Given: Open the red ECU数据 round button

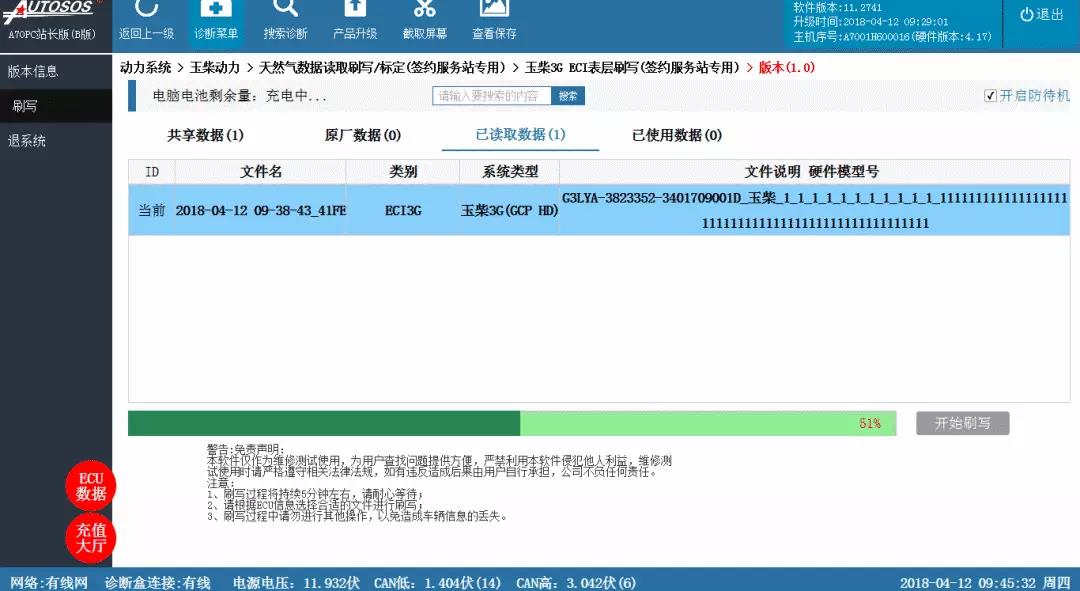Looking at the screenshot, I should (x=91, y=486).
